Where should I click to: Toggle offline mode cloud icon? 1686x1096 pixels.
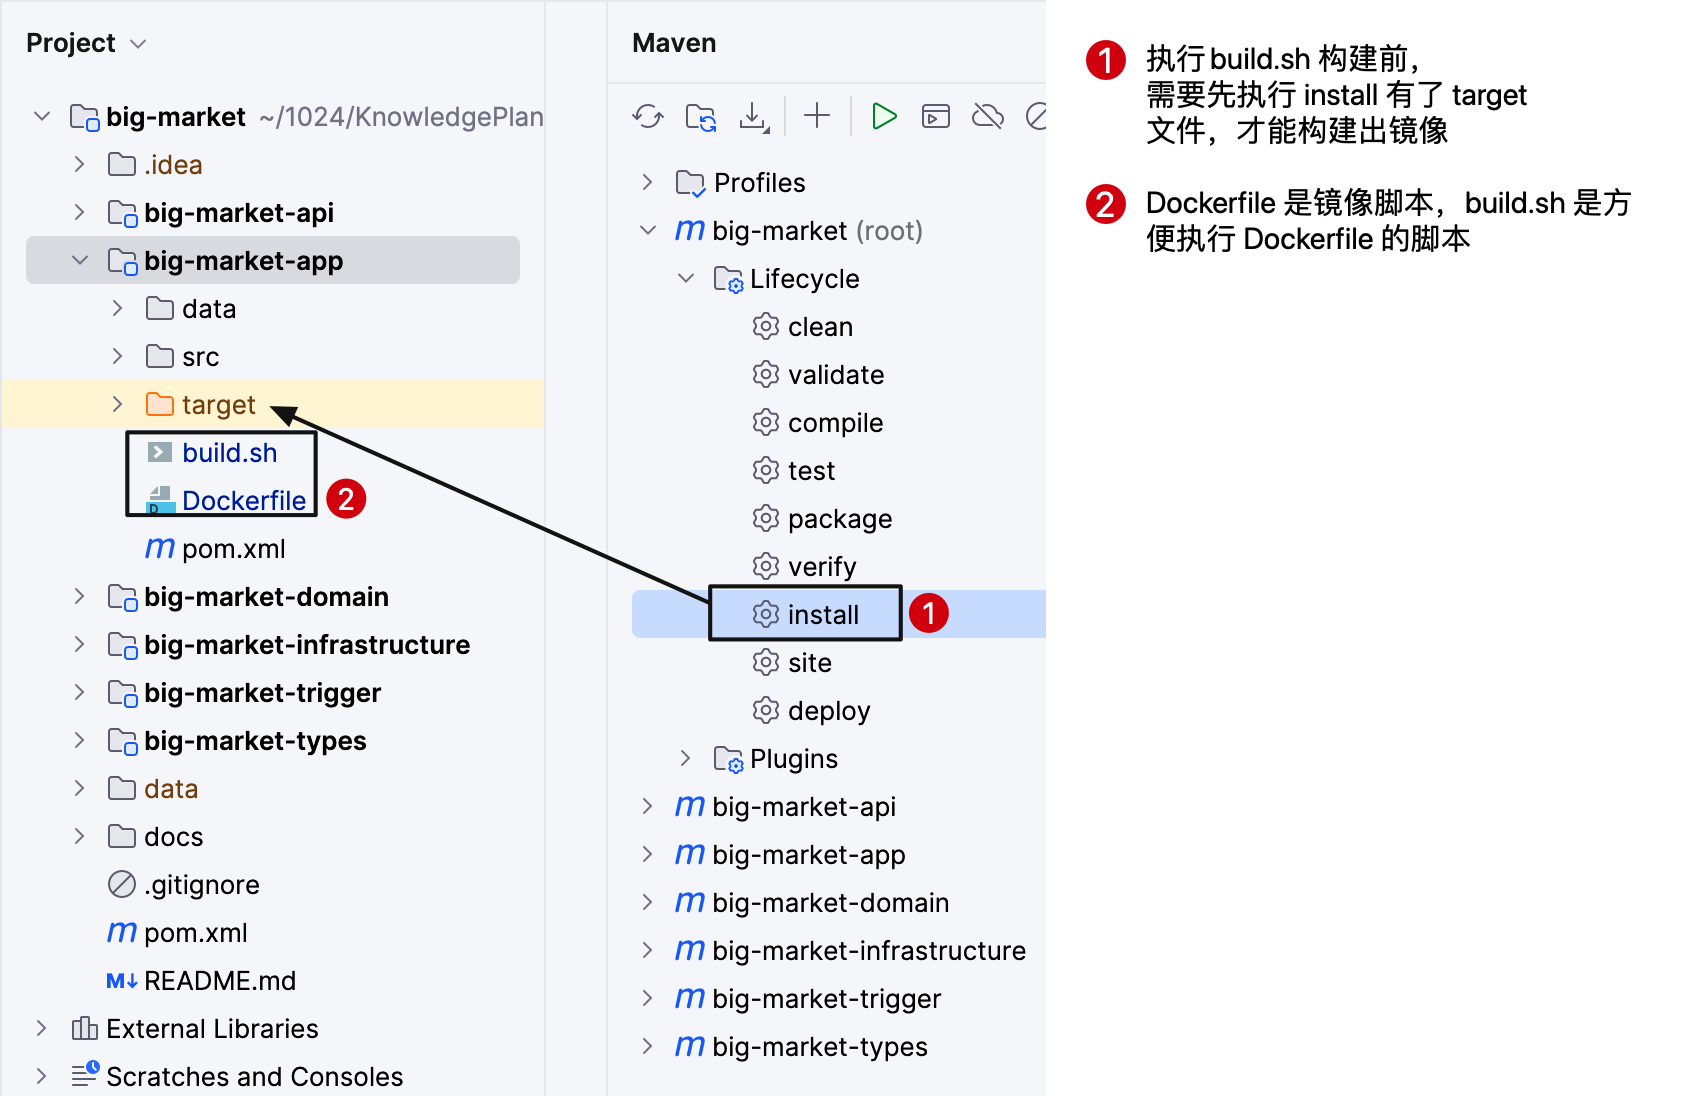pos(988,117)
